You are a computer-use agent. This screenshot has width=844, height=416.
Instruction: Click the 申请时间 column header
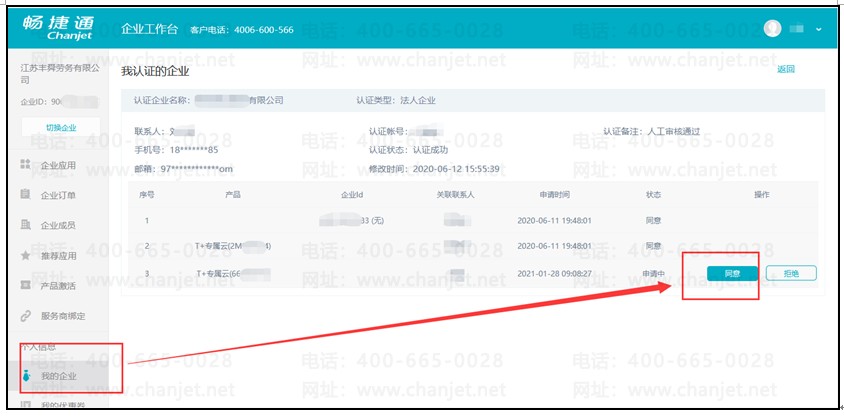coord(554,194)
